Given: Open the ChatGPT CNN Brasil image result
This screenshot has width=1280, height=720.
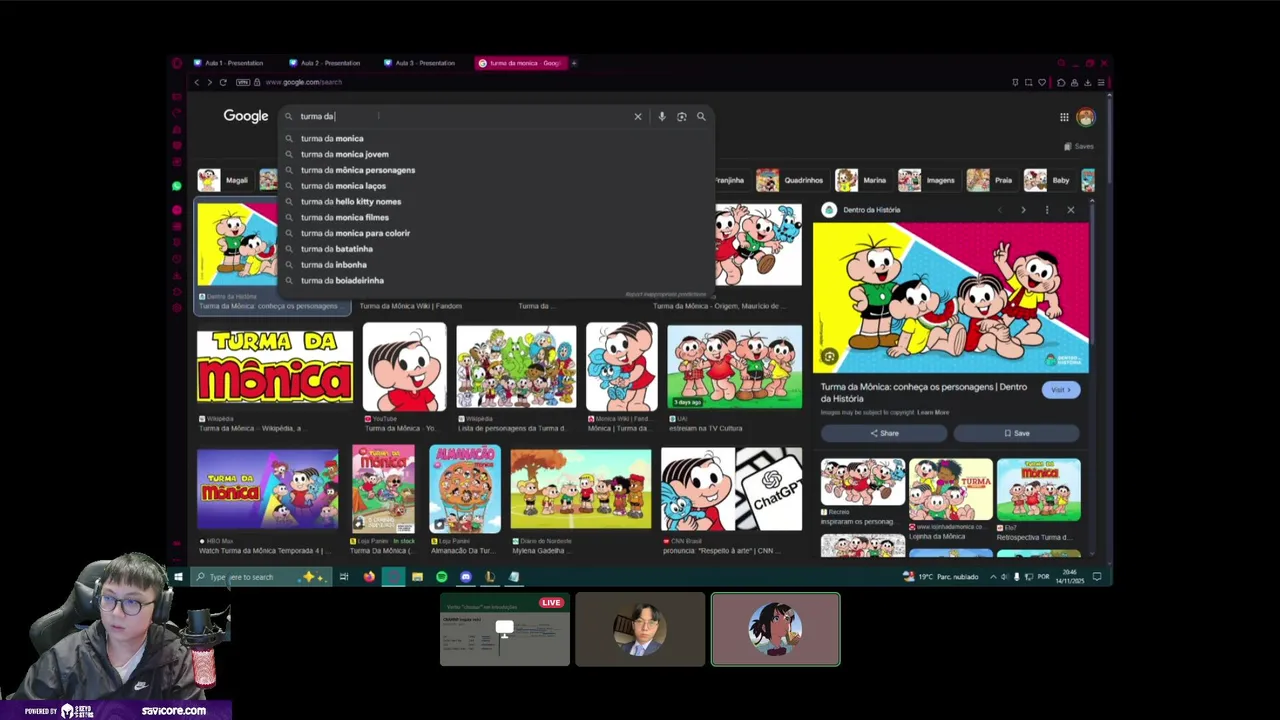Looking at the screenshot, I should 731,489.
